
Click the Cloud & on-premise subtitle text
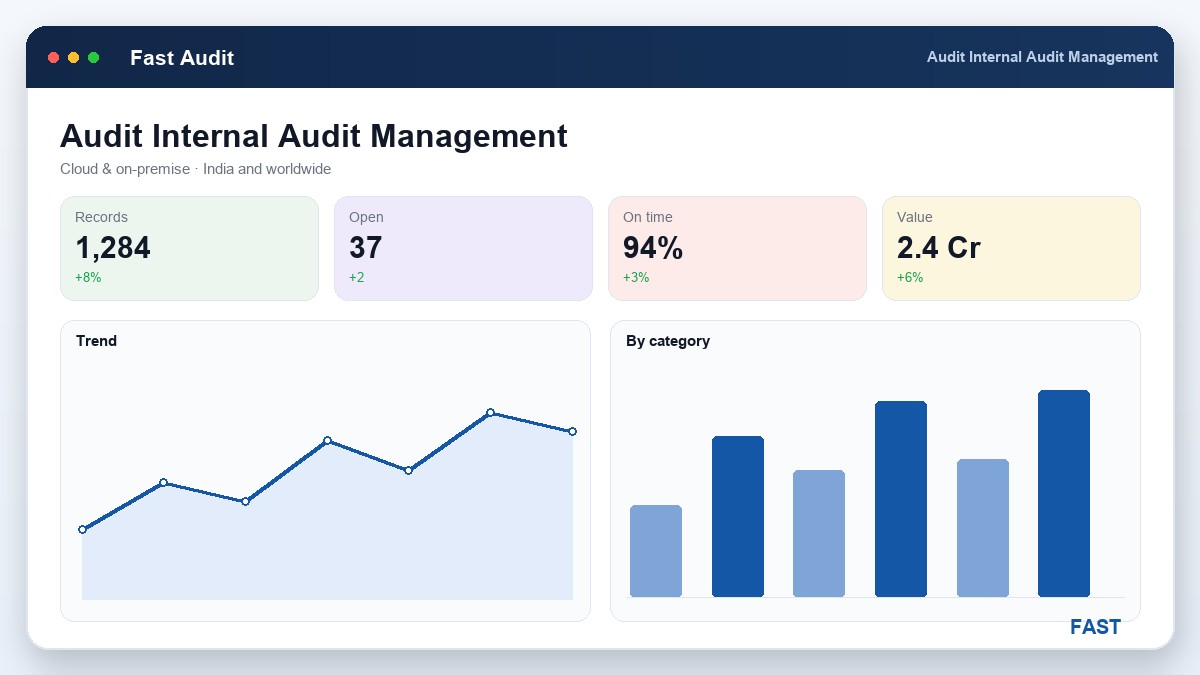(195, 169)
